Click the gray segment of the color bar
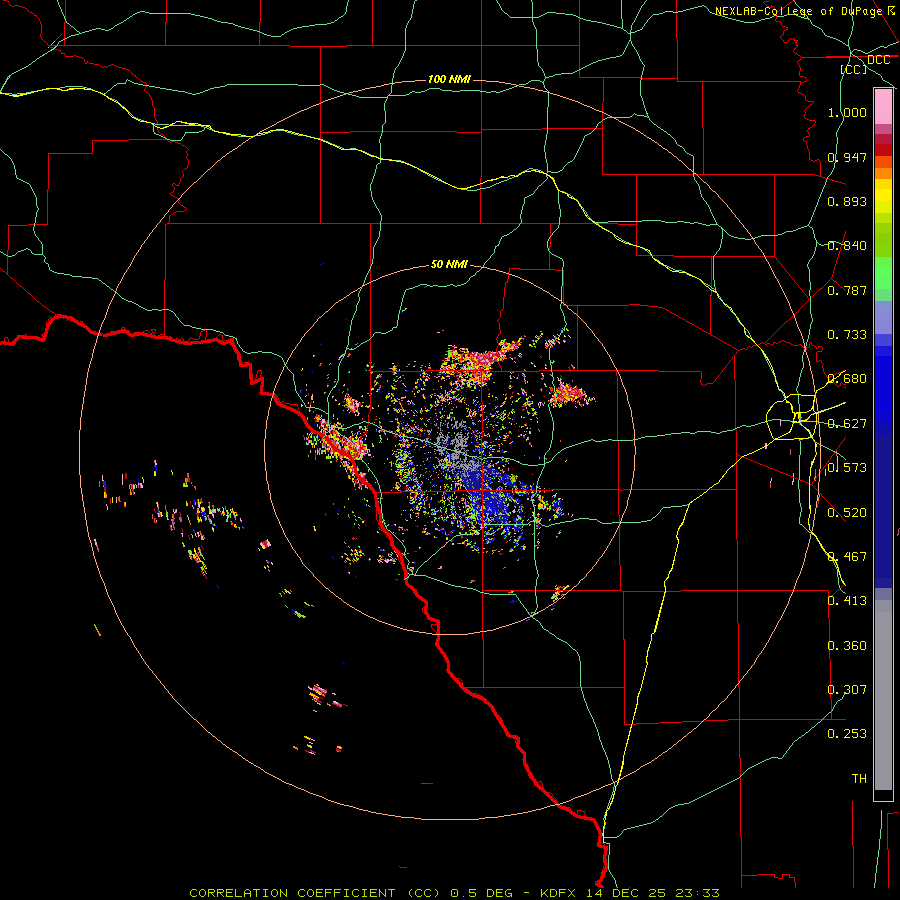 883,695
